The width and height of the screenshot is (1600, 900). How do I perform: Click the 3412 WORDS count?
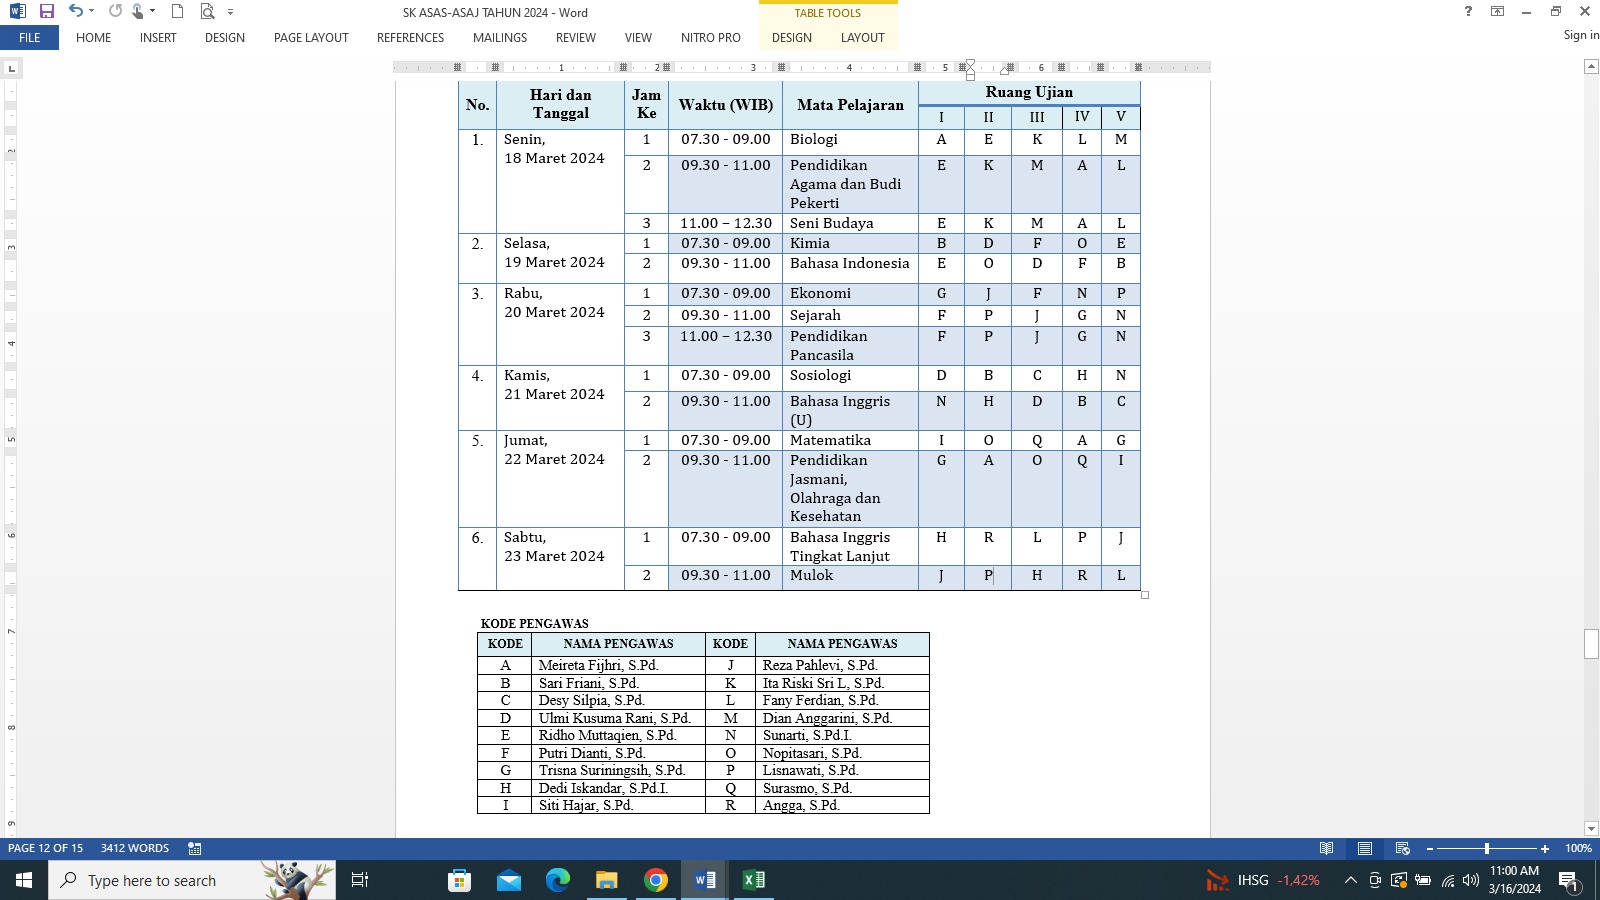pos(135,848)
